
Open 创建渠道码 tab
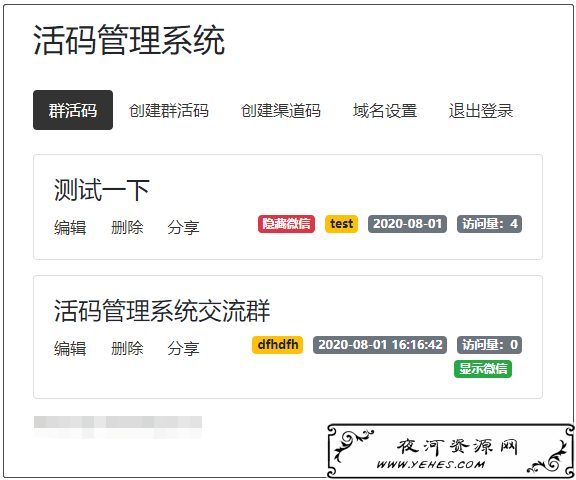[281, 111]
